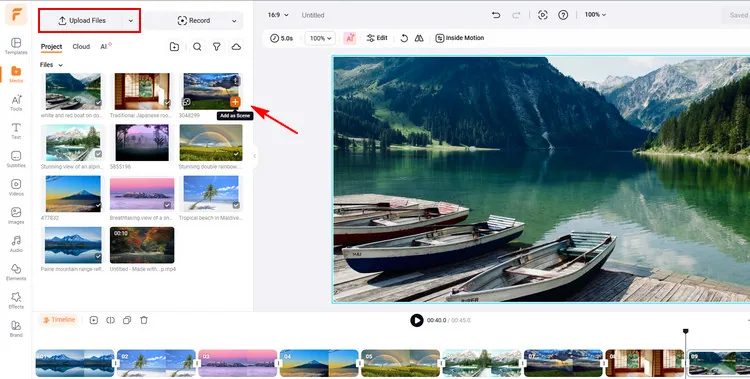This screenshot has height=379, width=750.
Task: Open the help question mark icon
Action: coord(563,15)
